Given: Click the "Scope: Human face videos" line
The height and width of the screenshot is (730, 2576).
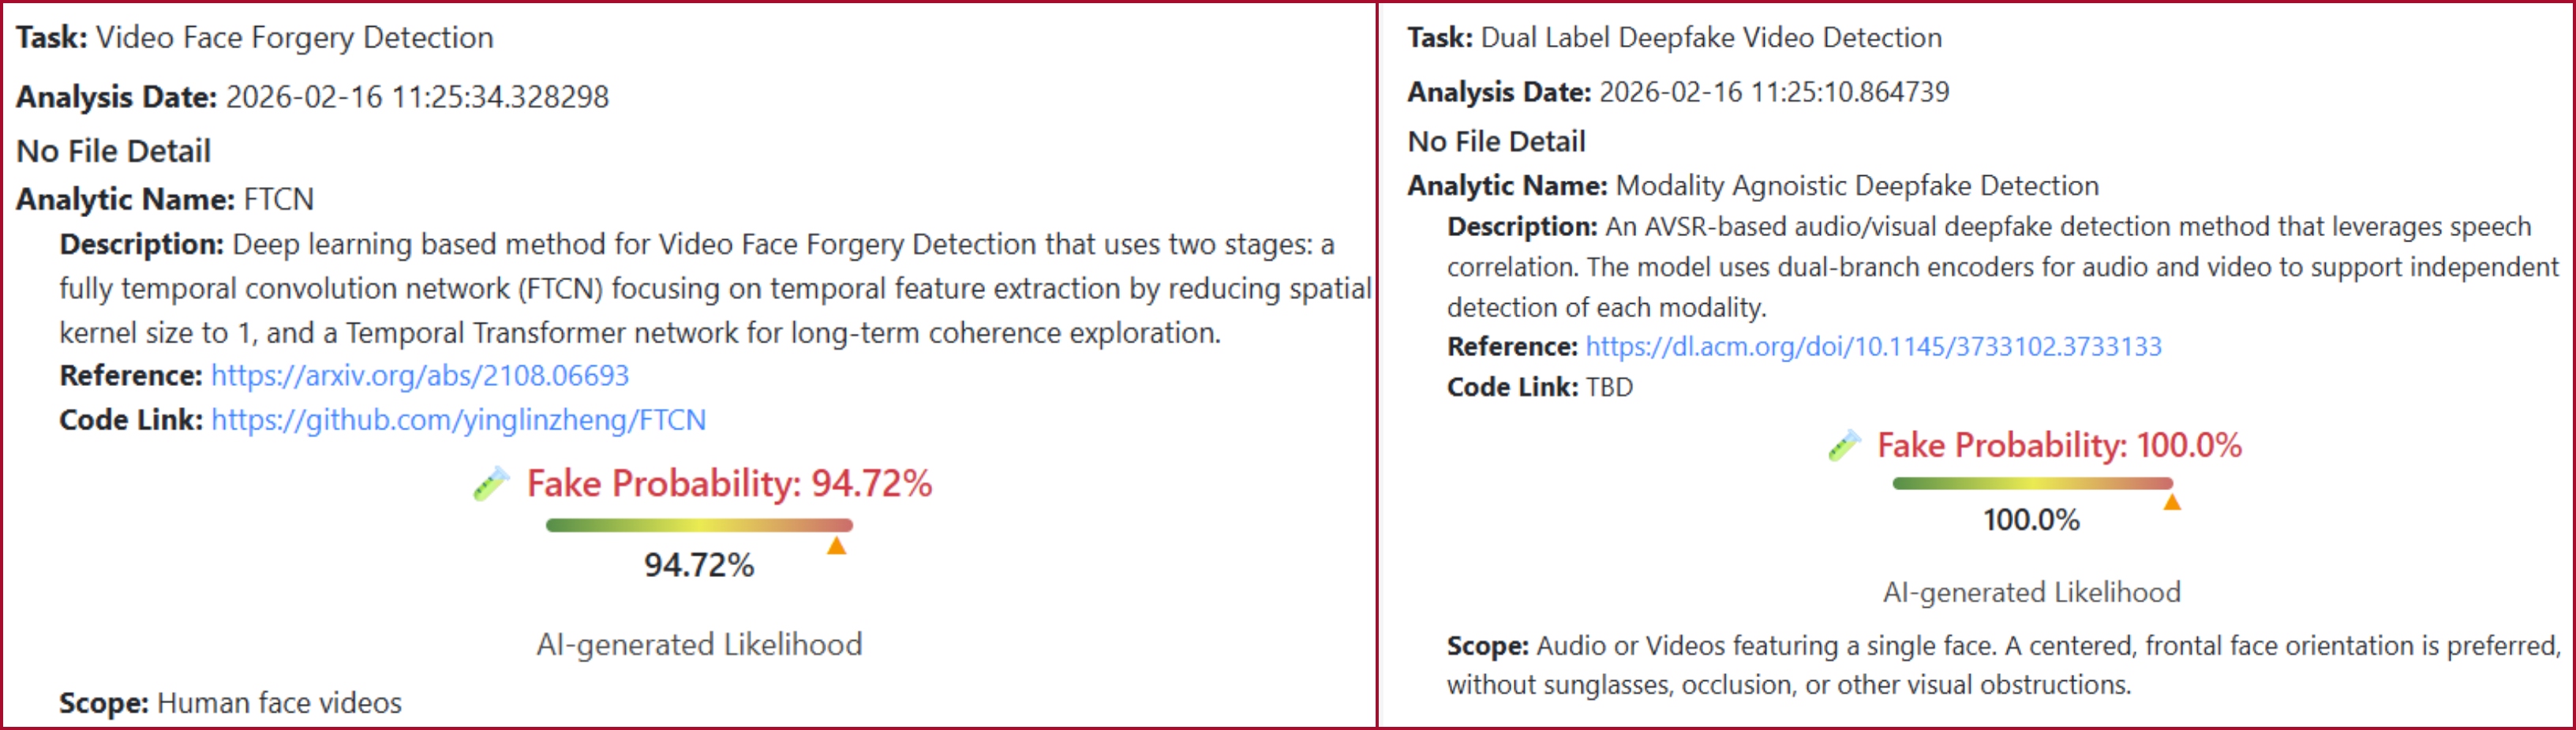Looking at the screenshot, I should point(230,703).
